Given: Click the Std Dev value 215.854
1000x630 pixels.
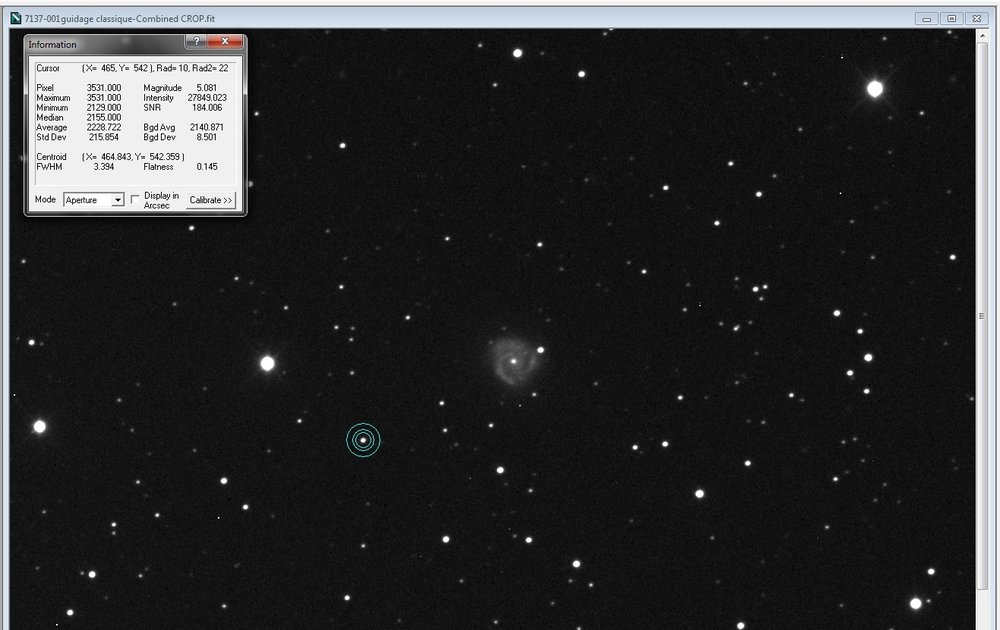Looking at the screenshot, I should click(104, 137).
